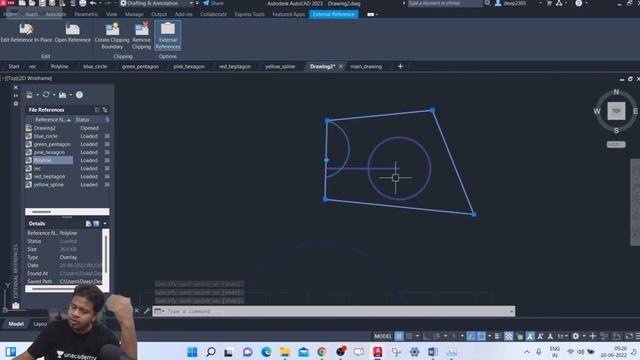640x360 pixels.
Task: Click the Plot printer icon in toolbar
Action: (x=83, y=3)
